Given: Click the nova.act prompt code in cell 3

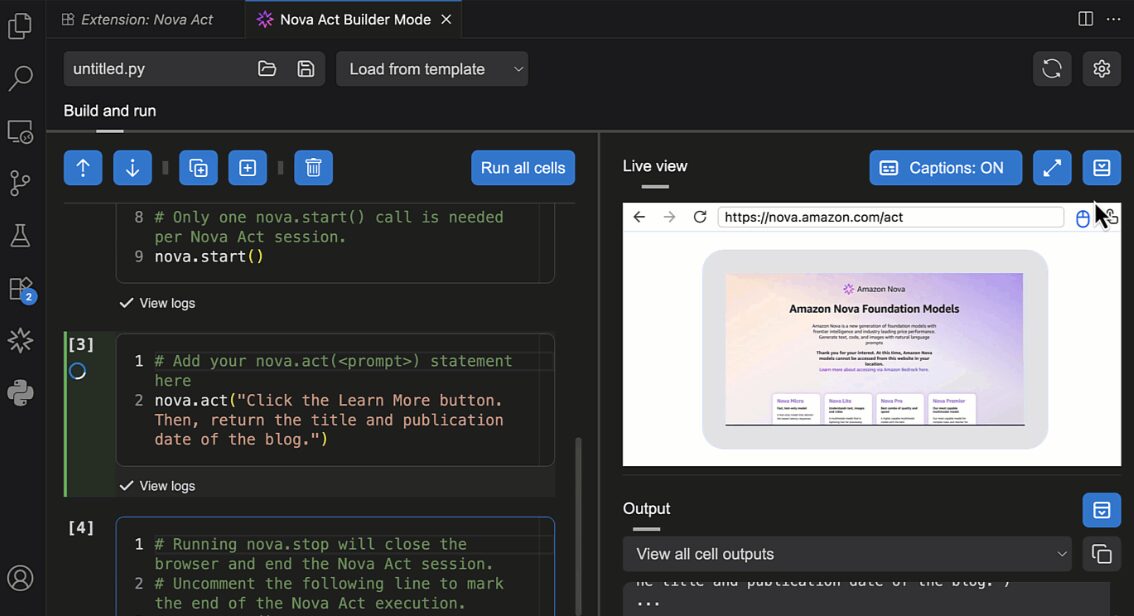Looking at the screenshot, I should click(328, 420).
